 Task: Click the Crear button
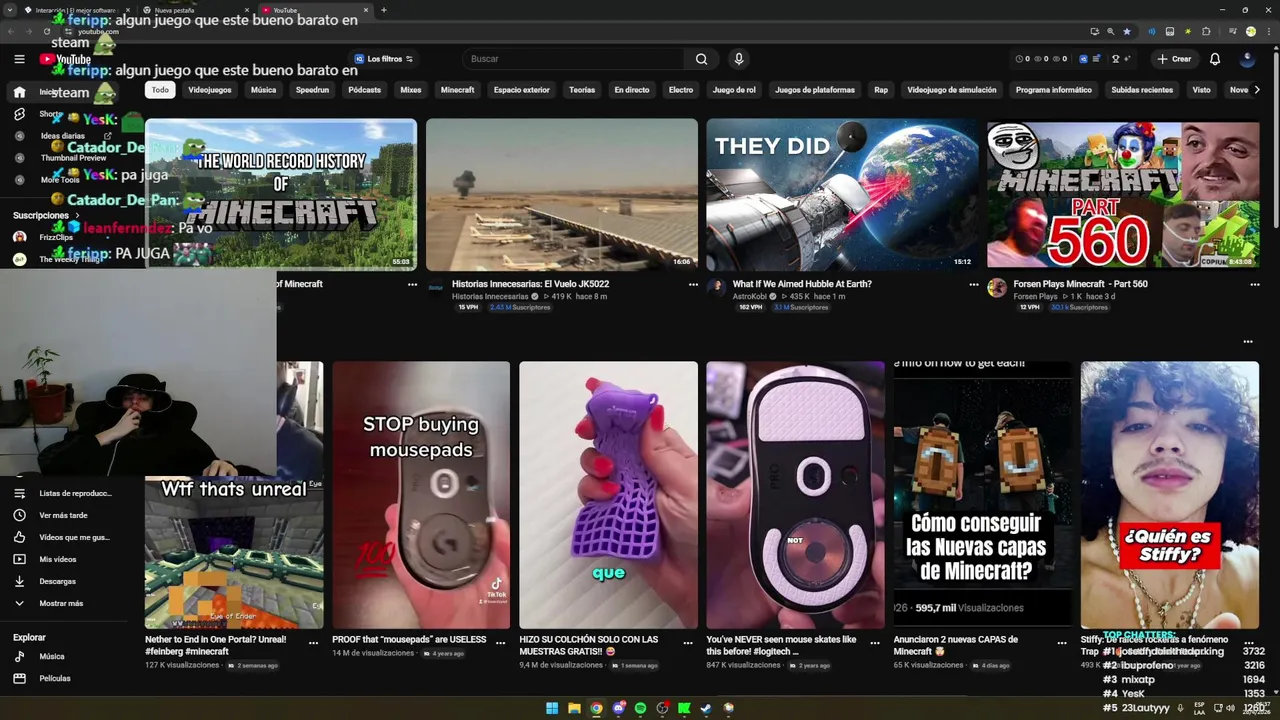click(x=1174, y=59)
